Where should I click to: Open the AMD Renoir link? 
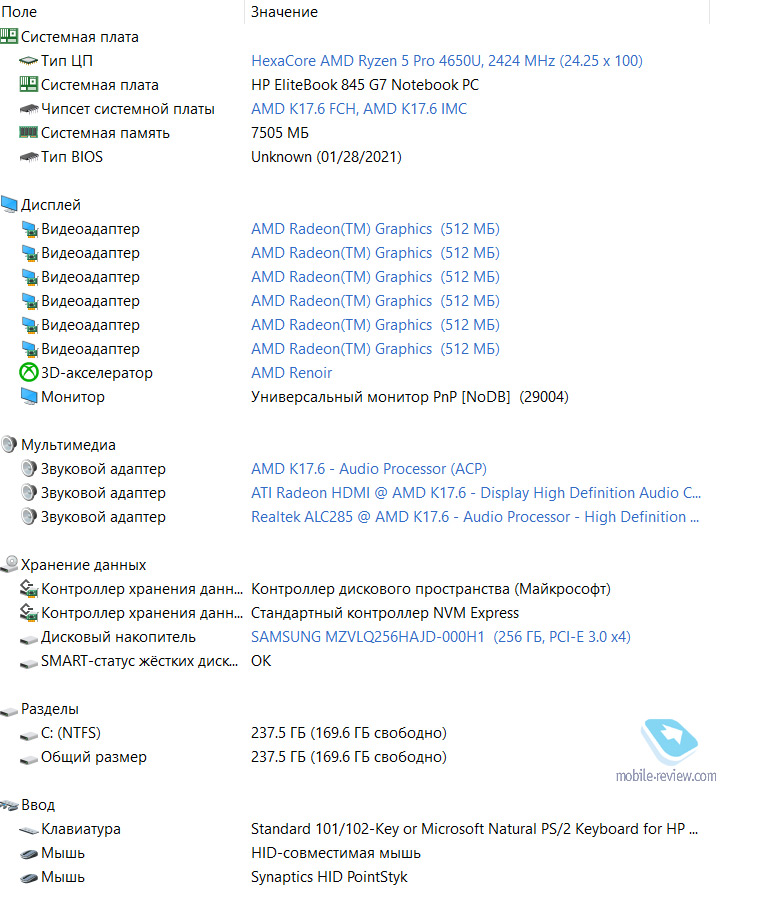point(292,373)
